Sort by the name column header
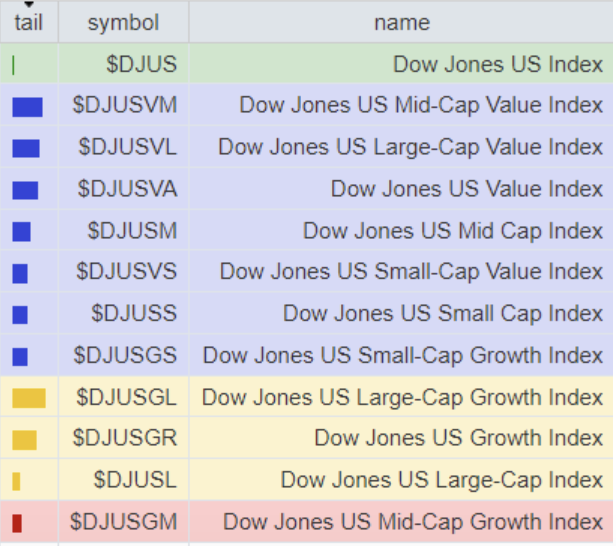Image resolution: width=616 pixels, height=546 pixels. click(x=401, y=22)
